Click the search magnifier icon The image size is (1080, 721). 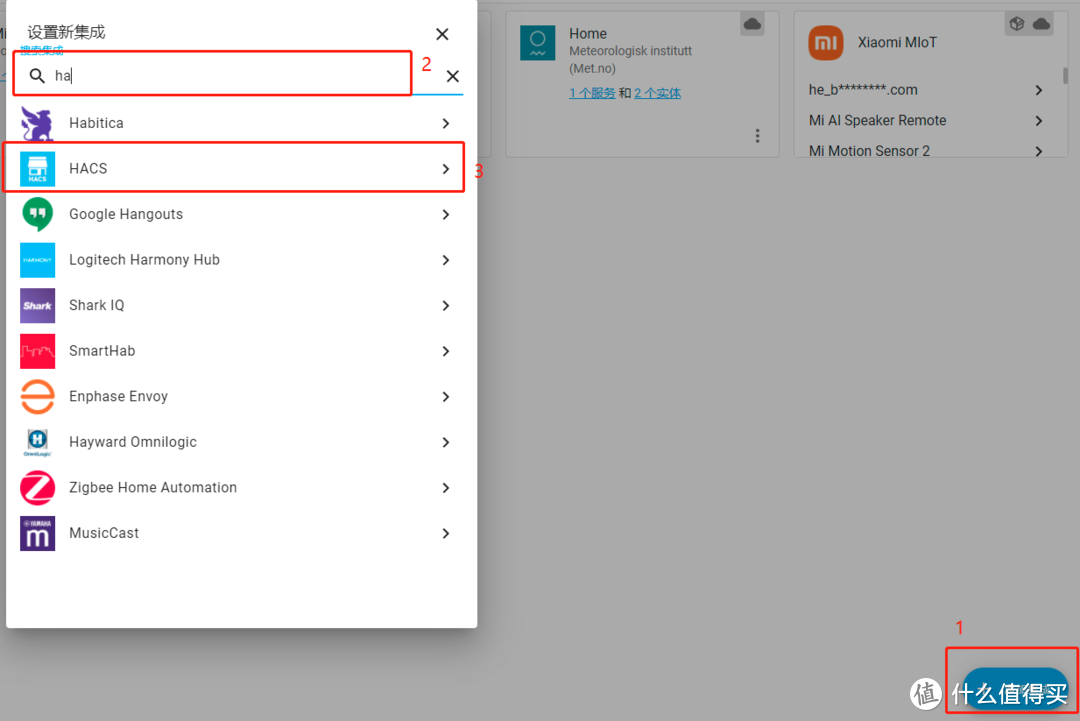(x=37, y=76)
